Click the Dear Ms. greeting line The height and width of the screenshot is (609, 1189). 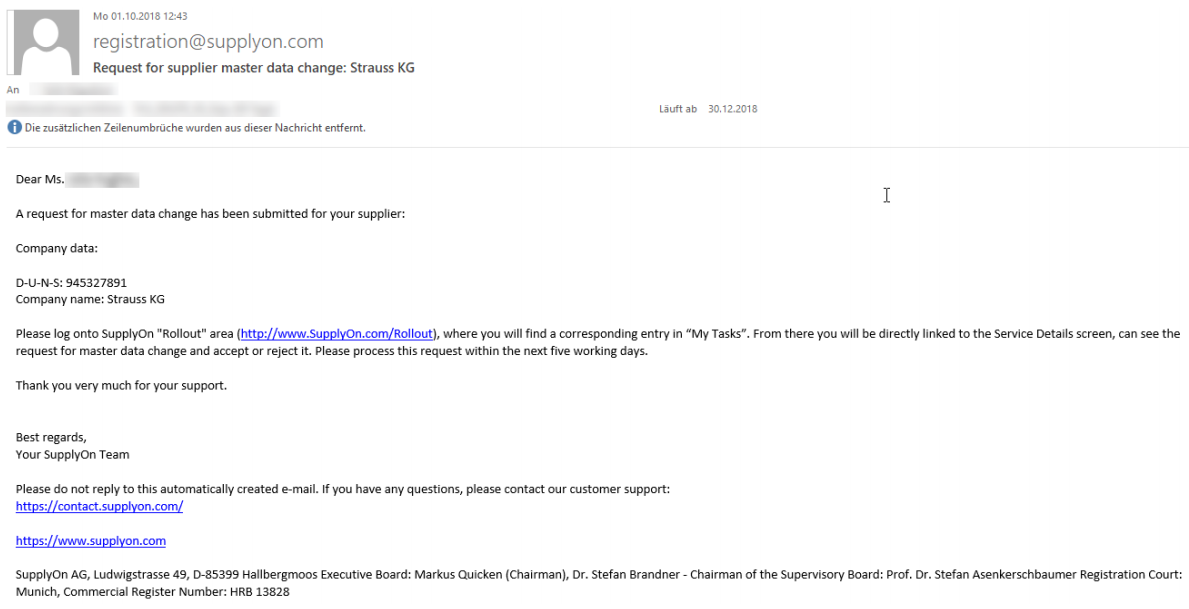(77, 180)
